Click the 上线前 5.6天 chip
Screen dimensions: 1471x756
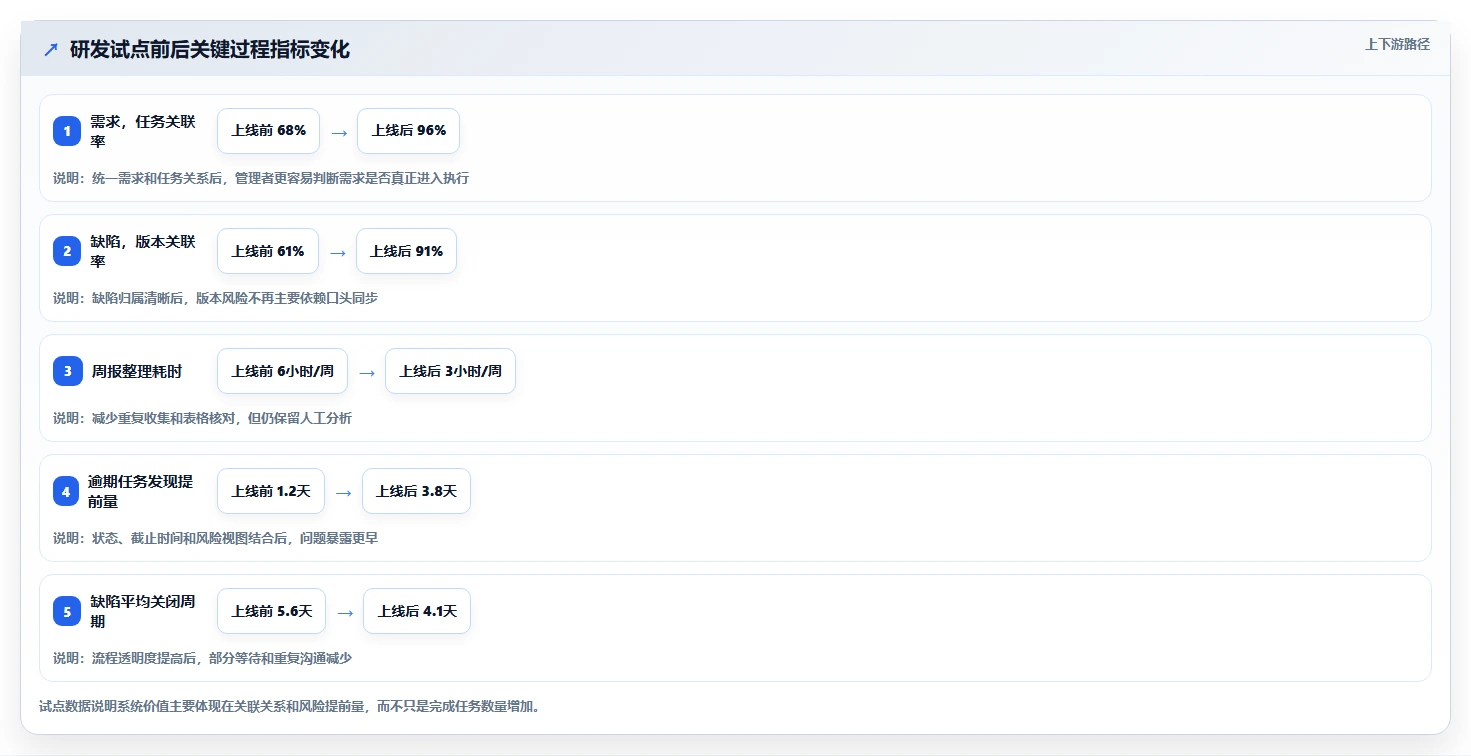(271, 611)
